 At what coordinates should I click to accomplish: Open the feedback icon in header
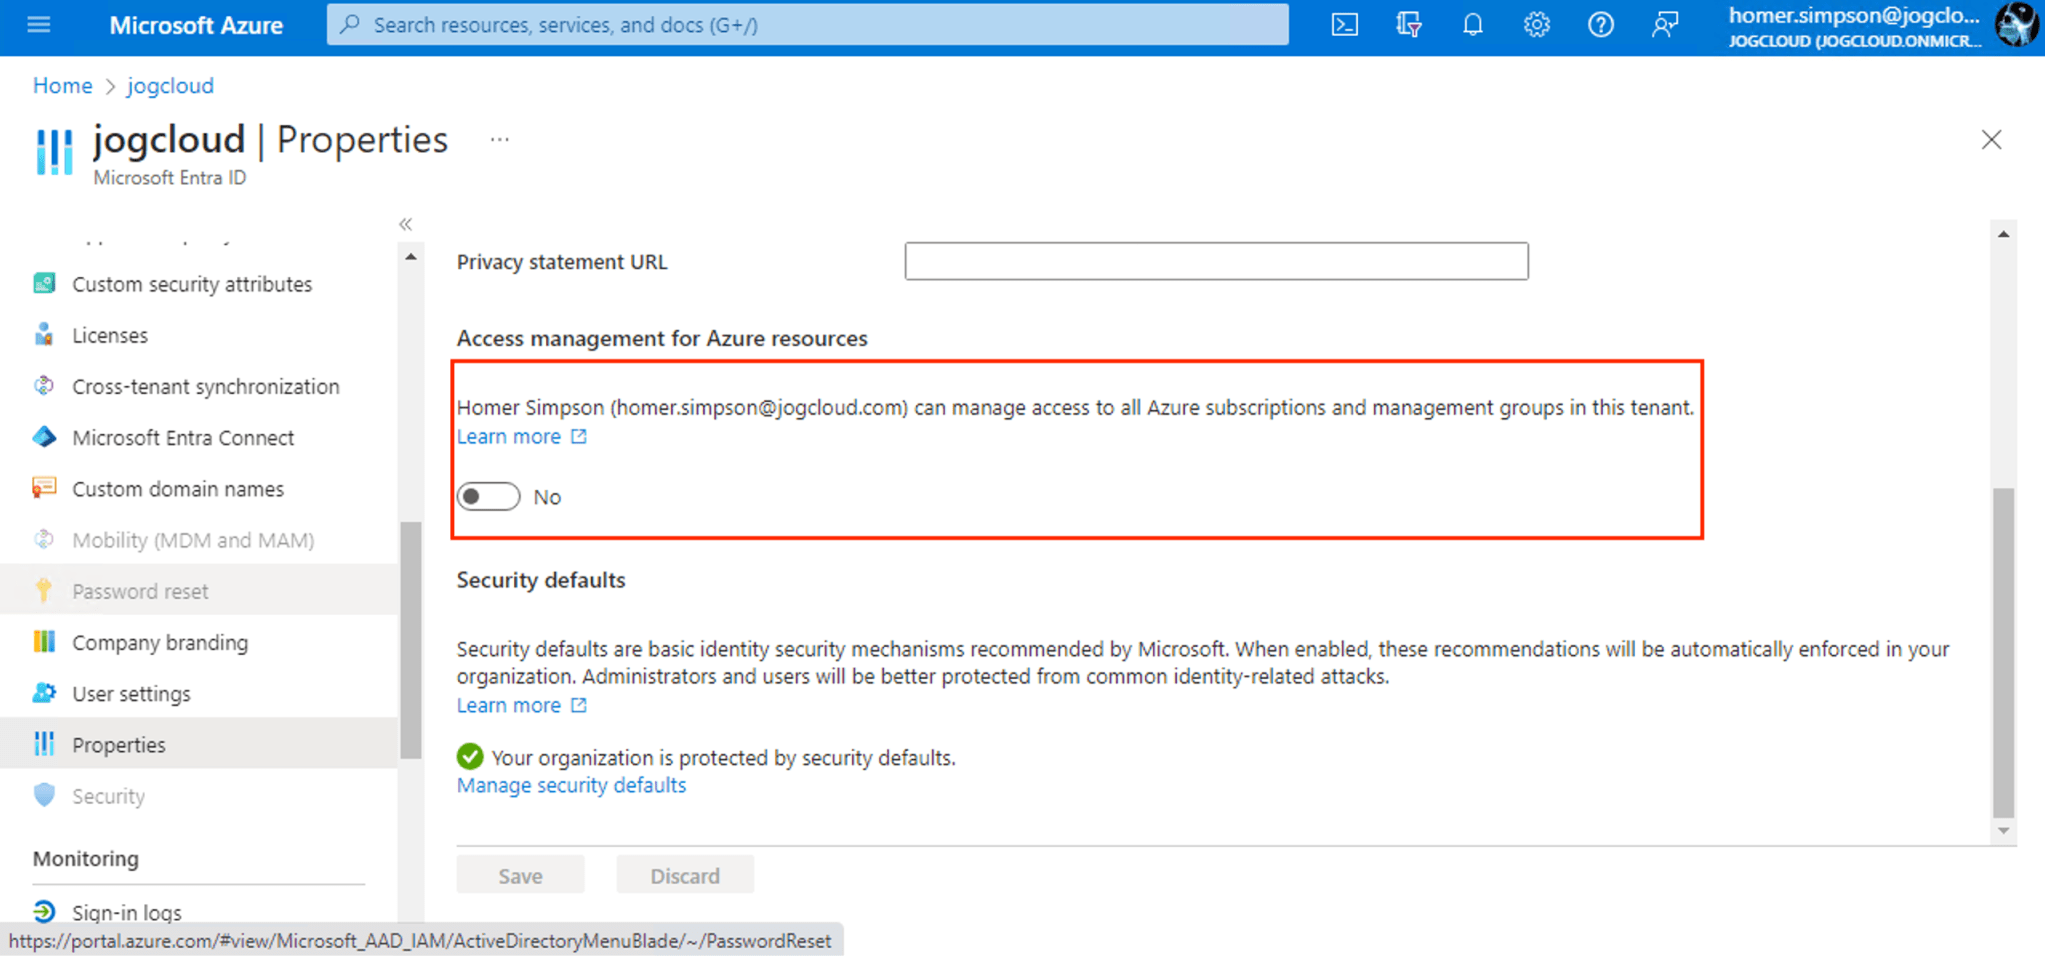point(1664,25)
